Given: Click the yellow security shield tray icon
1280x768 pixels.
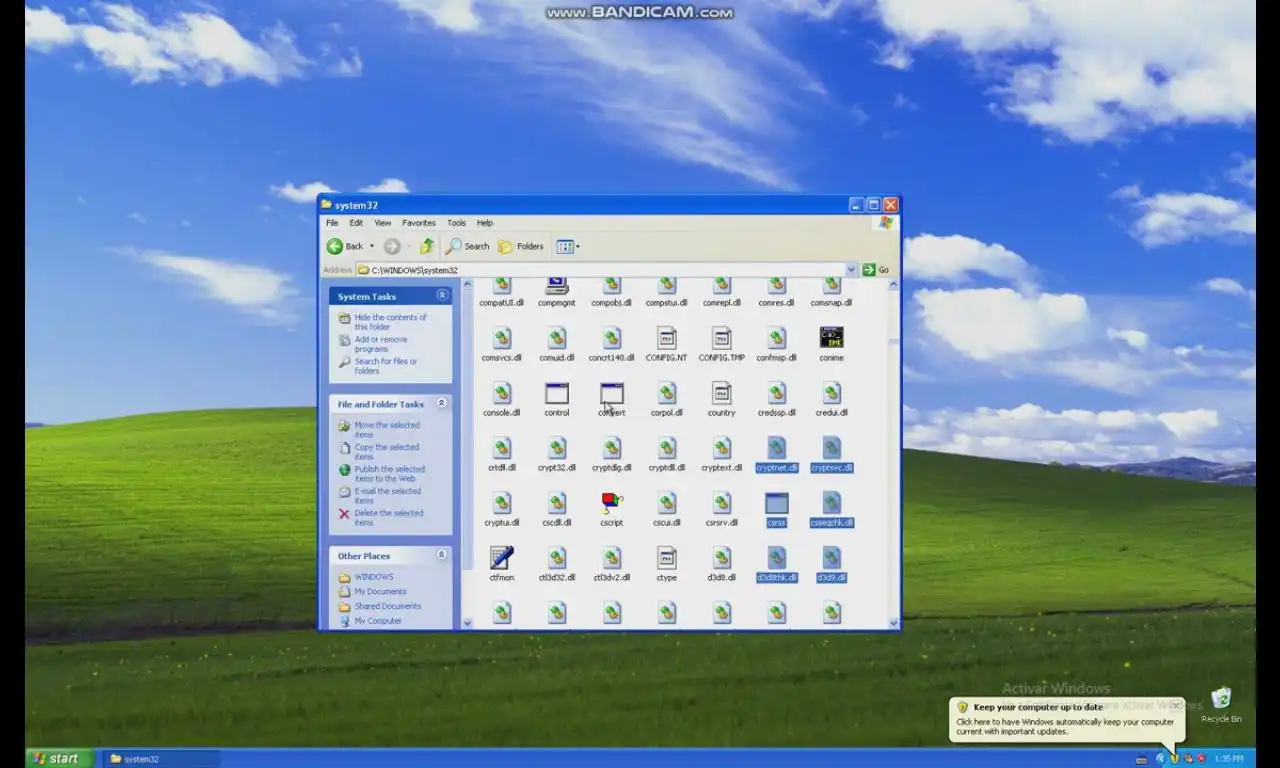Looking at the screenshot, I should coord(1174,759).
